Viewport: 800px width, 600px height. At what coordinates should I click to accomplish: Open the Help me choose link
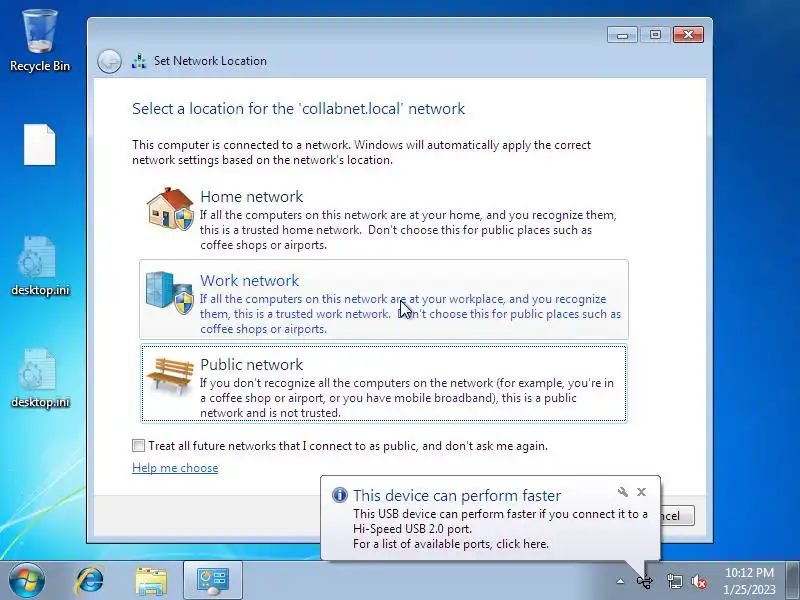pyautogui.click(x=175, y=468)
